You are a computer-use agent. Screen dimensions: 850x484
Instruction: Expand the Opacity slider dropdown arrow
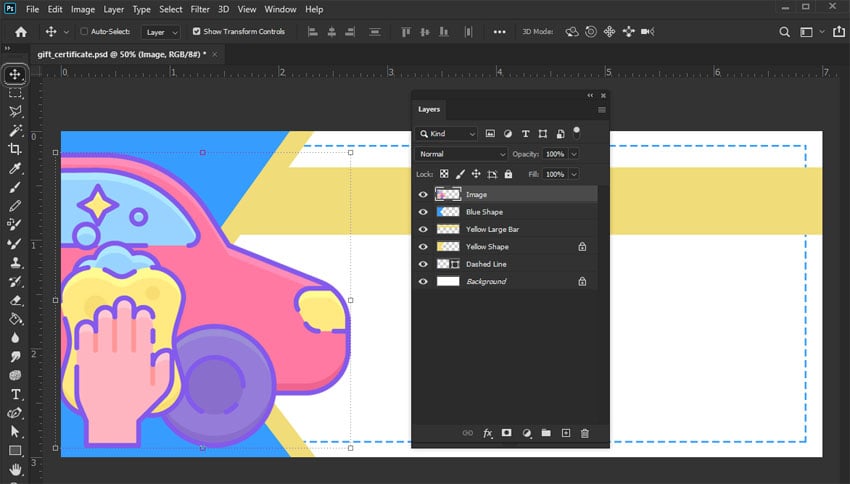[574, 154]
